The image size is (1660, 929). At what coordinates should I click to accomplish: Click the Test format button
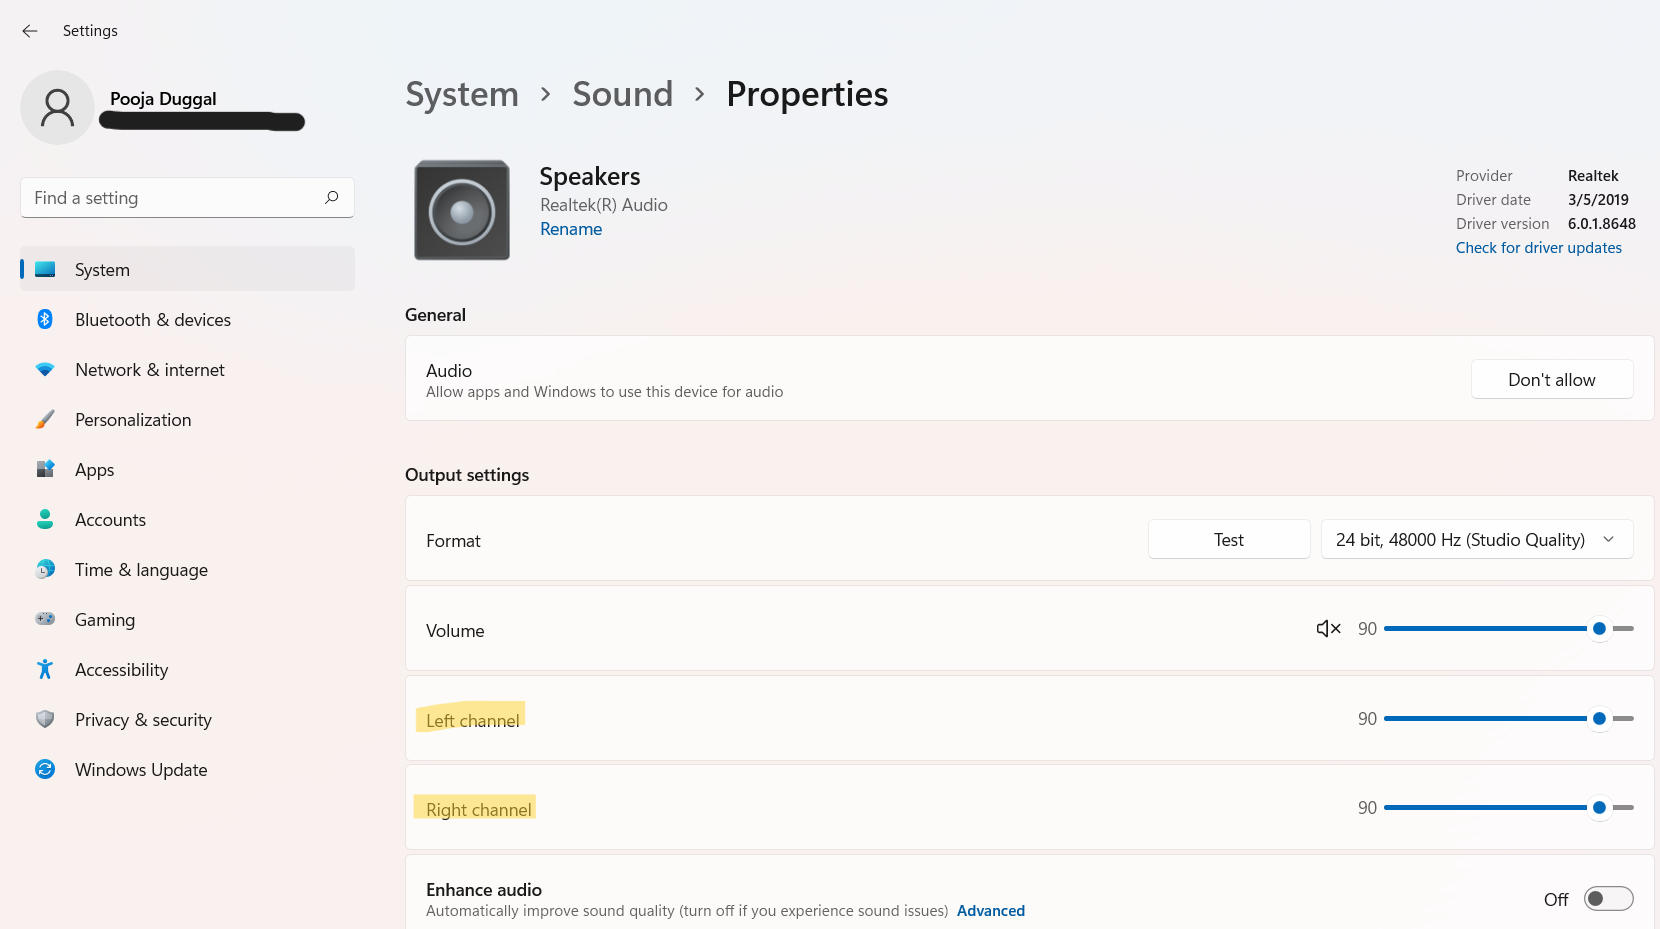coord(1229,540)
